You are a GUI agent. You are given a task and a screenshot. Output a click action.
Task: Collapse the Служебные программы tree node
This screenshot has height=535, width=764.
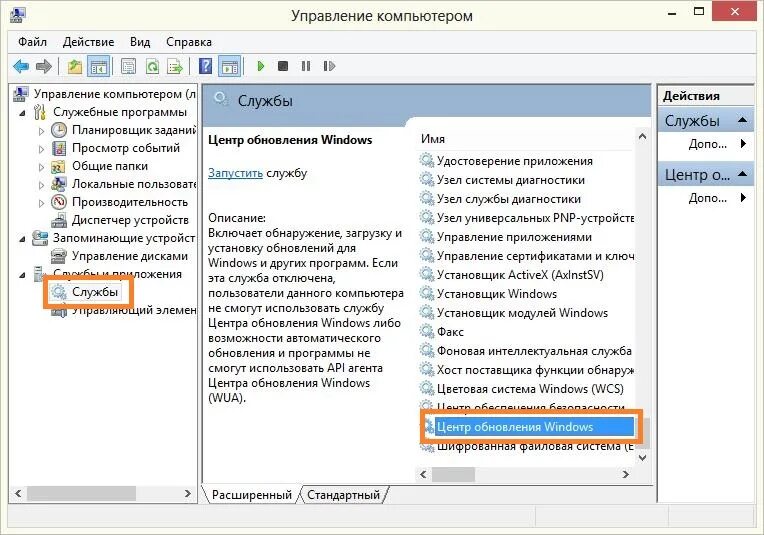click(22, 113)
